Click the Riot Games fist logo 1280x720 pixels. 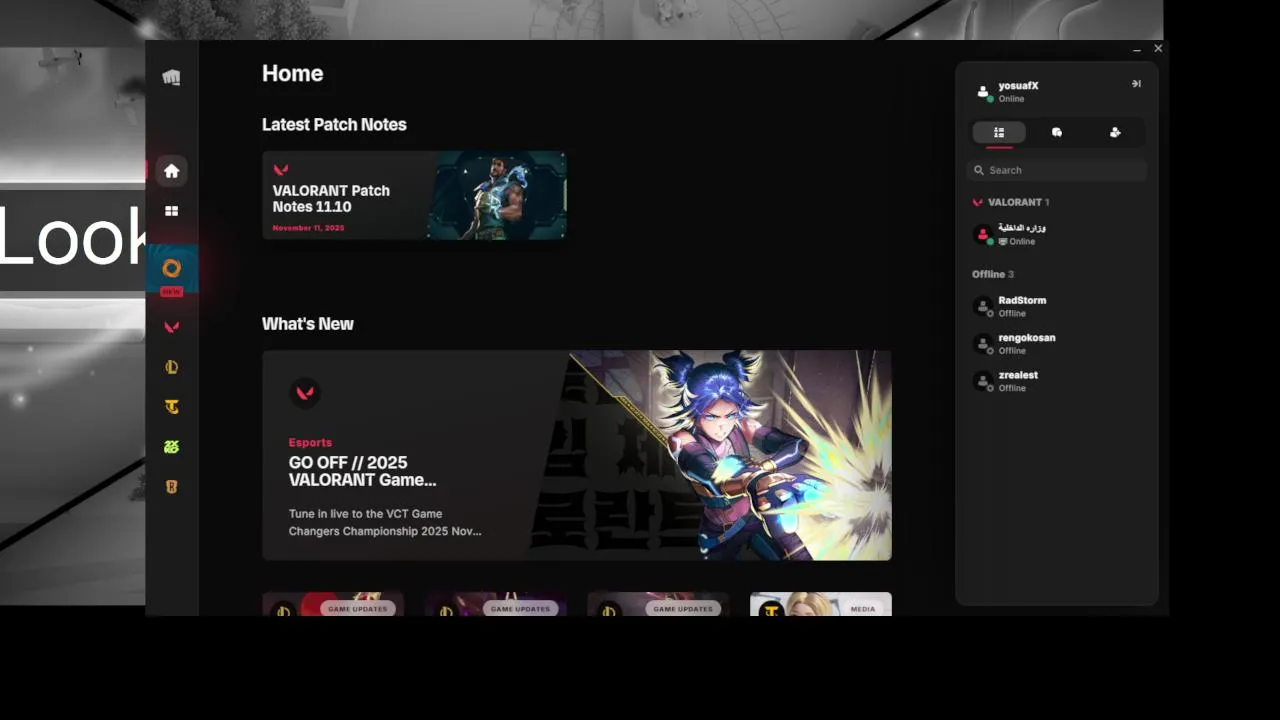tap(172, 77)
